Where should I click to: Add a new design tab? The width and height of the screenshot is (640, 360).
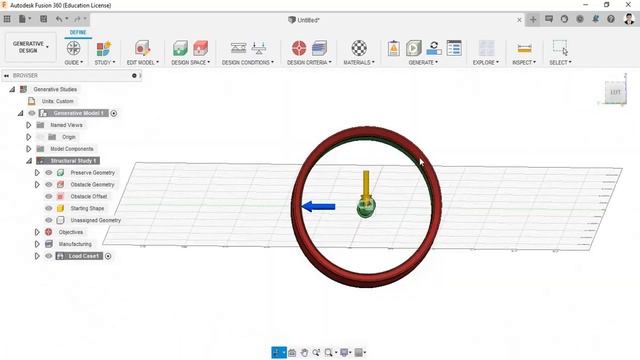[x=533, y=19]
